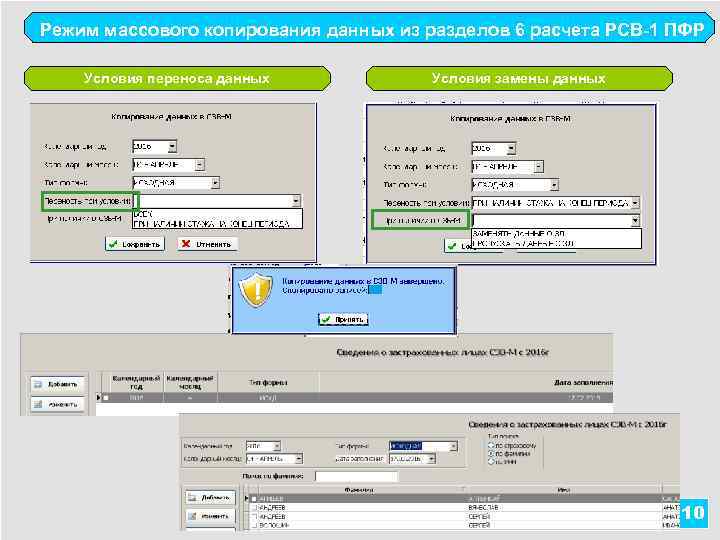Select 'по фамилии' search radio button
Image resolution: width=720 pixels, height=540 pixels.
click(x=490, y=454)
